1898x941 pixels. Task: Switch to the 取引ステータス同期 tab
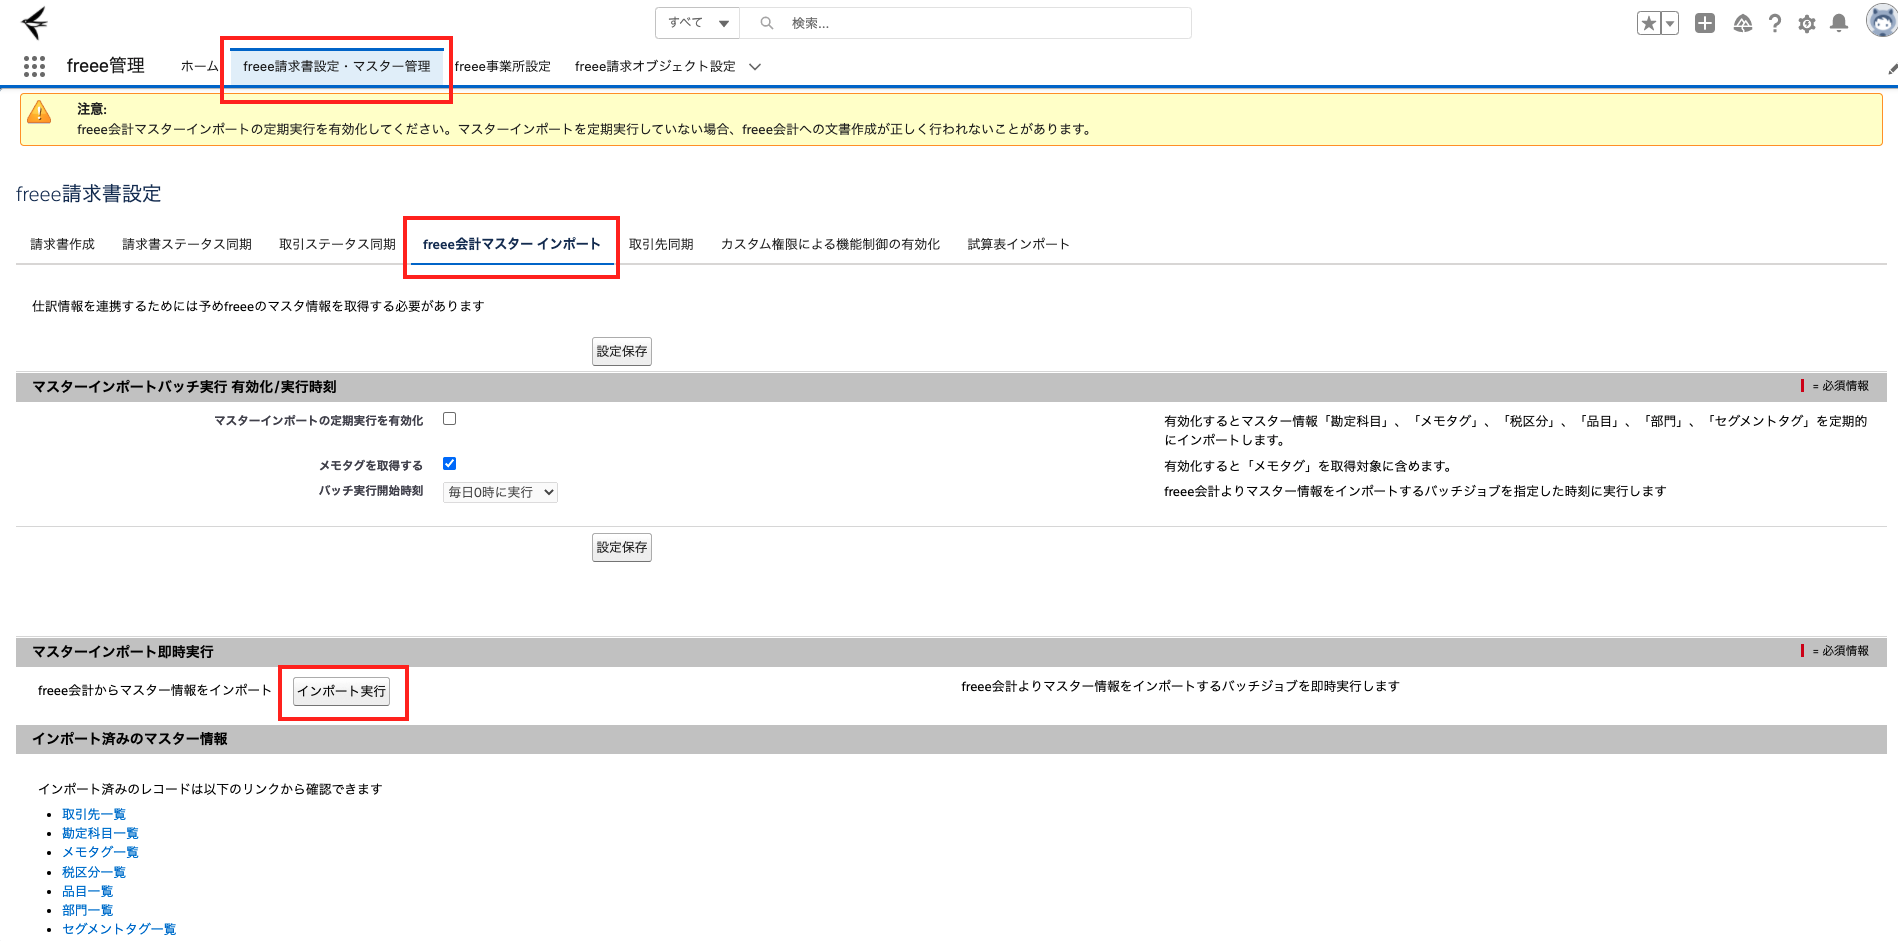pyautogui.click(x=337, y=244)
